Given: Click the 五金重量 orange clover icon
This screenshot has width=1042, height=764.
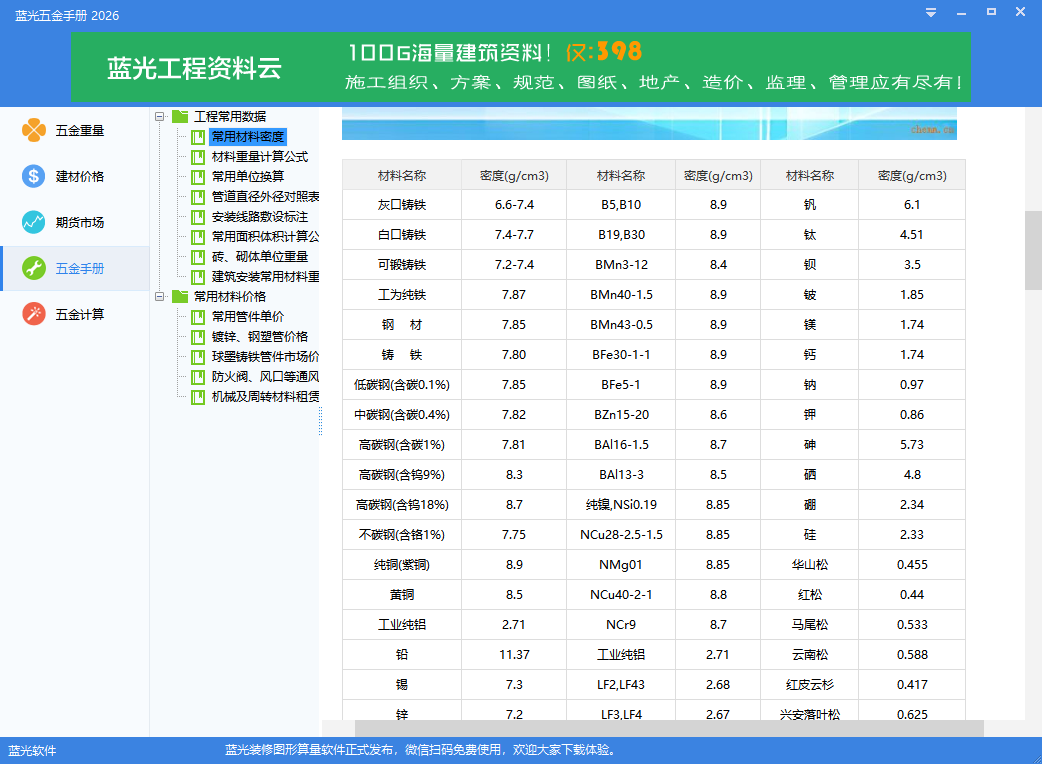Looking at the screenshot, I should click(34, 130).
